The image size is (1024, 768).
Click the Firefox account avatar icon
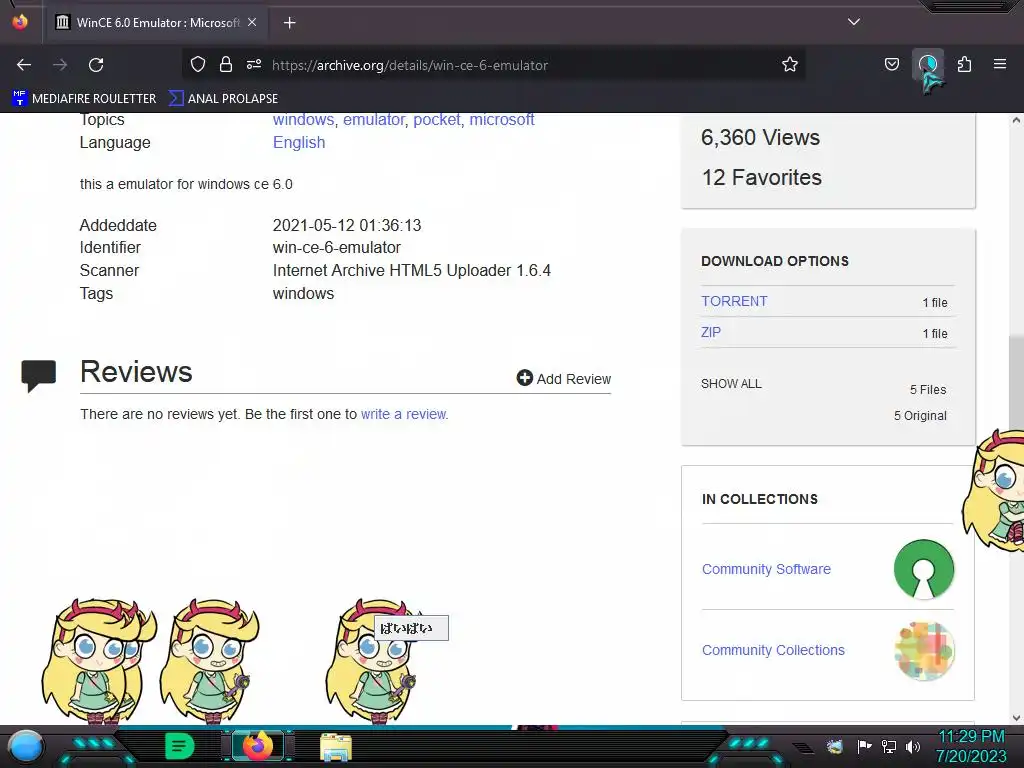[927, 64]
